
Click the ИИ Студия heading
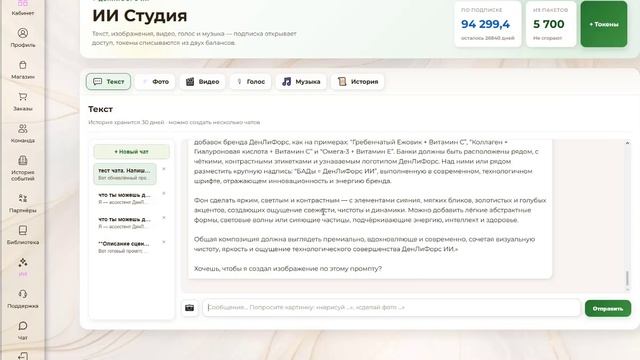tap(140, 16)
